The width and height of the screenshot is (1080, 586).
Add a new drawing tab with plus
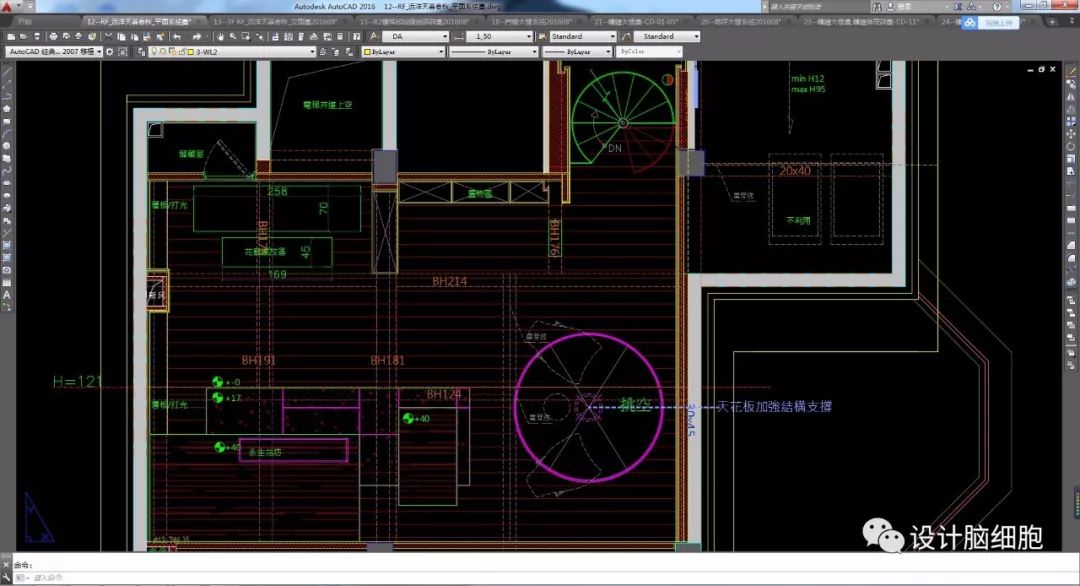1052,20
